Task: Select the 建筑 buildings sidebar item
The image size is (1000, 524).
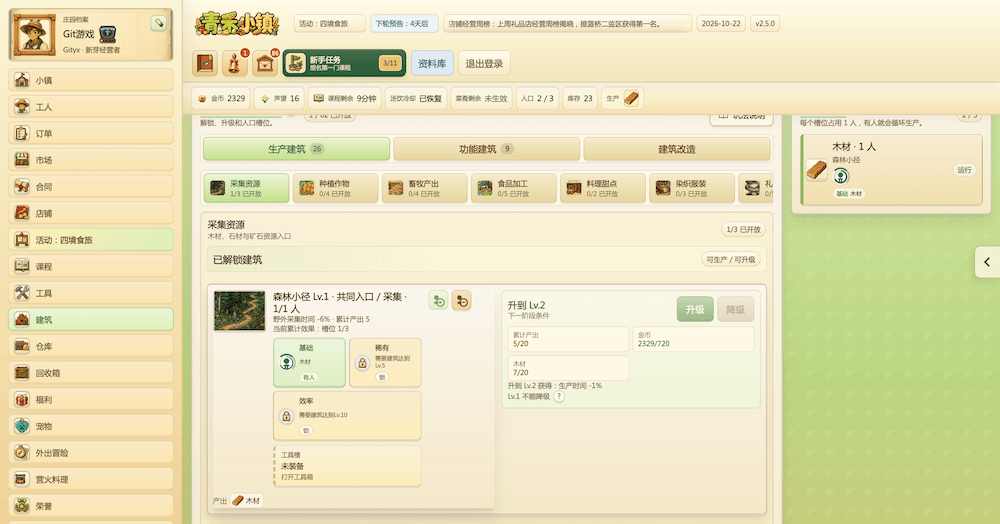Action: click(x=91, y=319)
